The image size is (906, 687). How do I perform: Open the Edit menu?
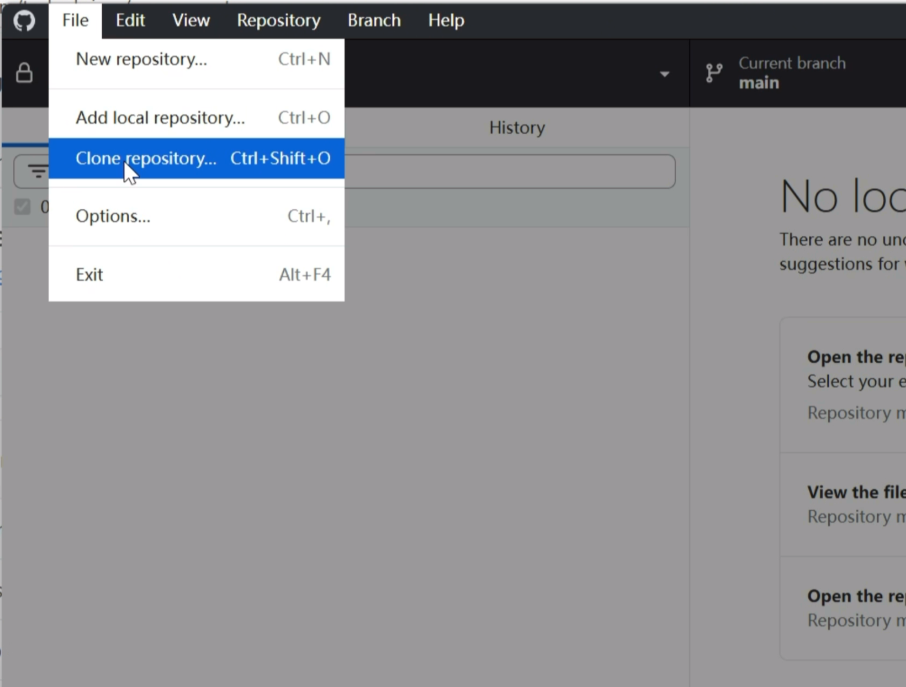pos(130,20)
